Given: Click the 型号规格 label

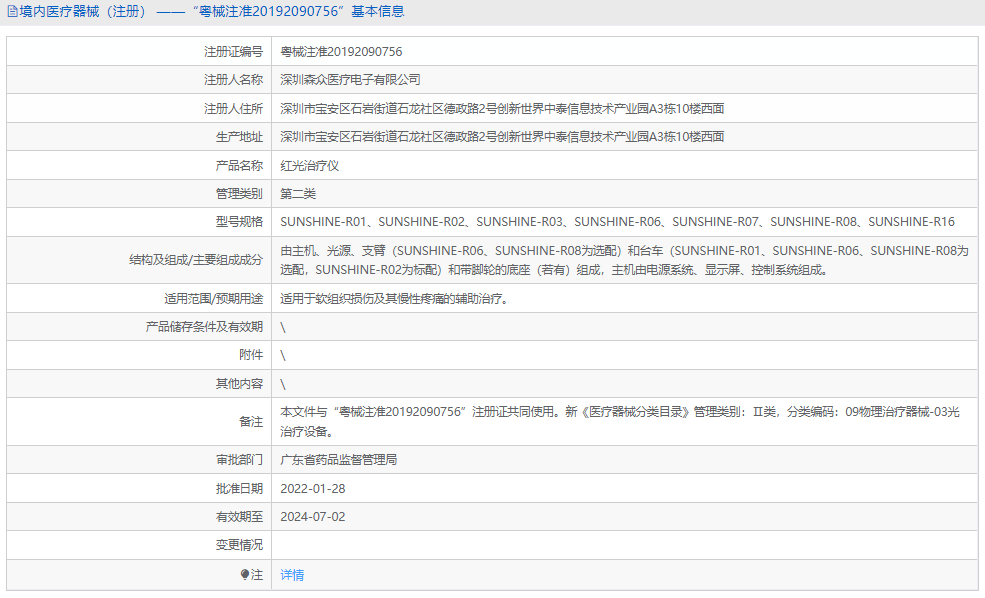Looking at the screenshot, I should [239, 222].
